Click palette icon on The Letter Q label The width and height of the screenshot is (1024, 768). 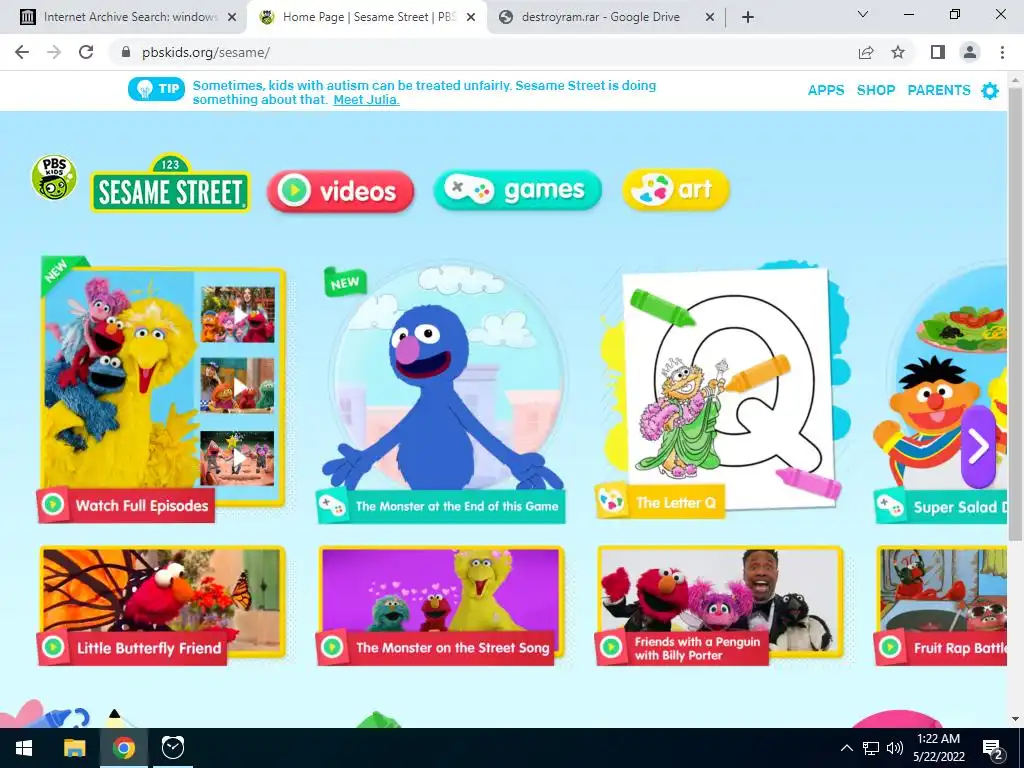pyautogui.click(x=612, y=502)
